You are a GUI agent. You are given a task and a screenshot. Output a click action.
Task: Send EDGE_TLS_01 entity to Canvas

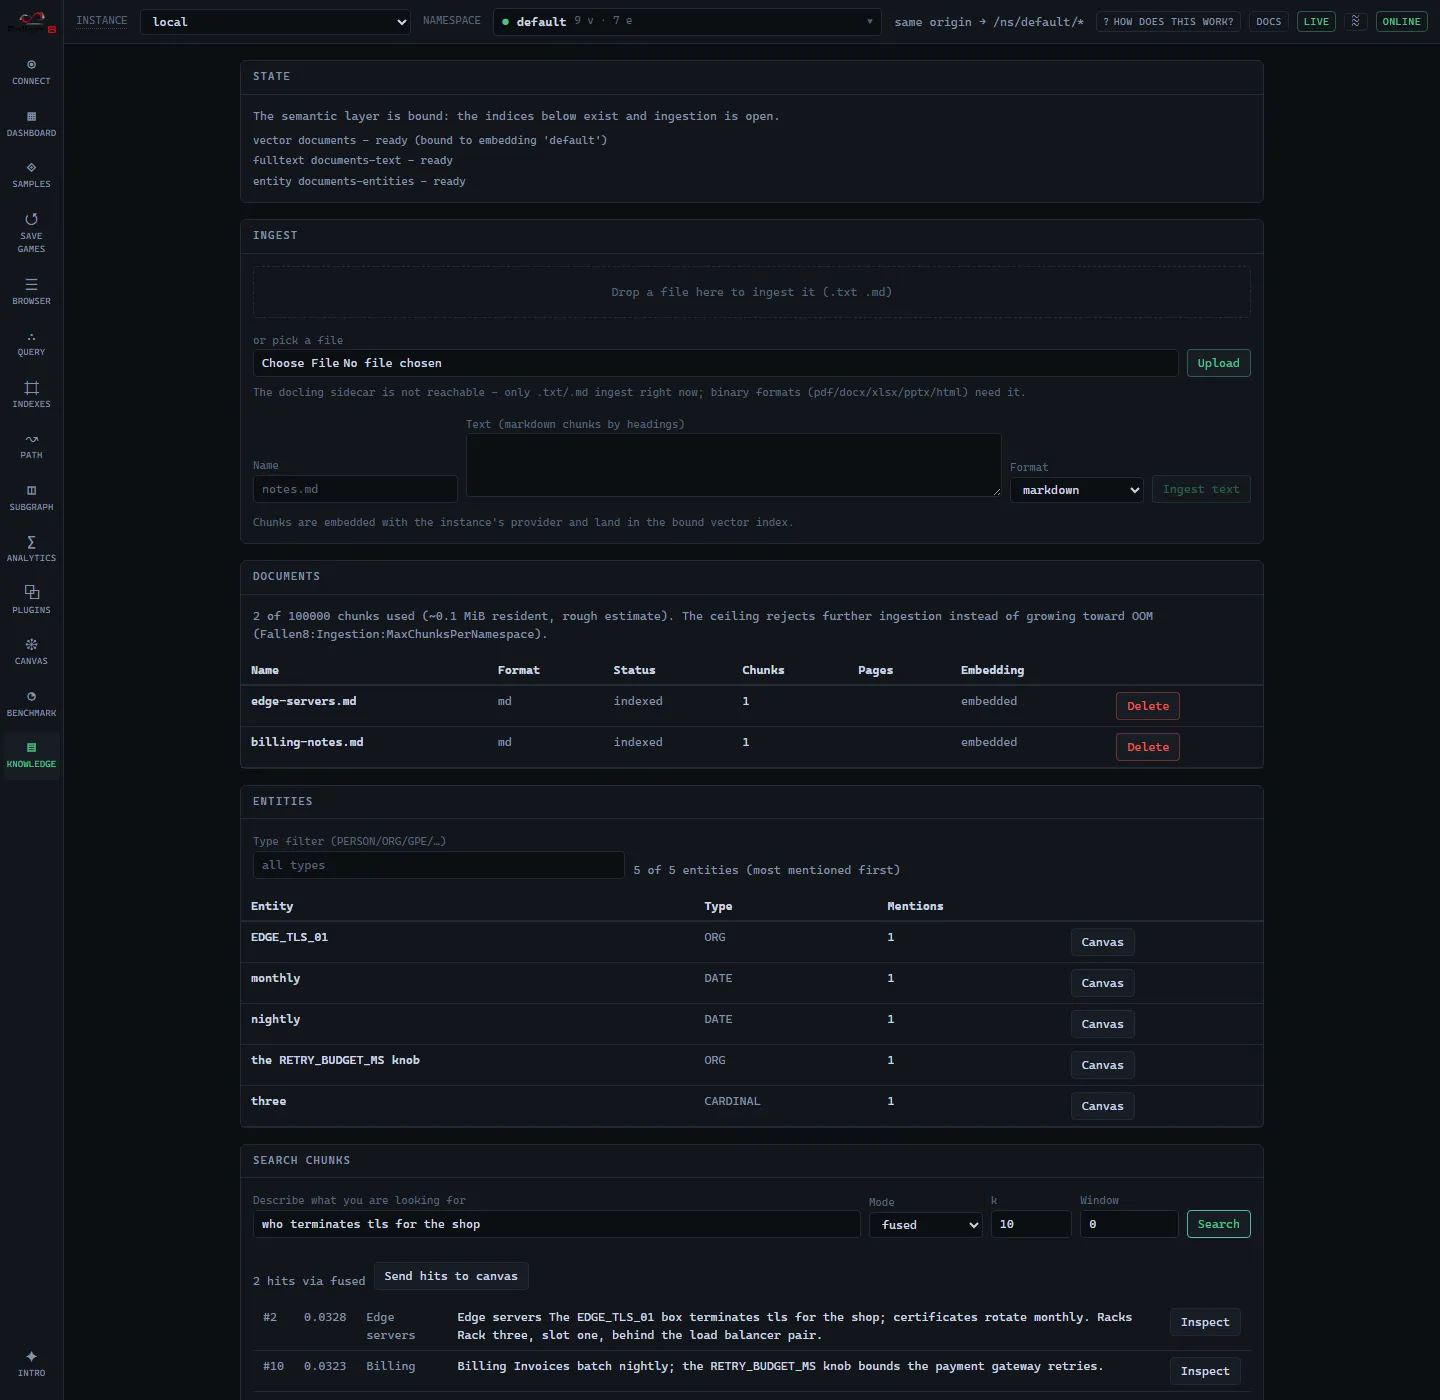[1102, 942]
